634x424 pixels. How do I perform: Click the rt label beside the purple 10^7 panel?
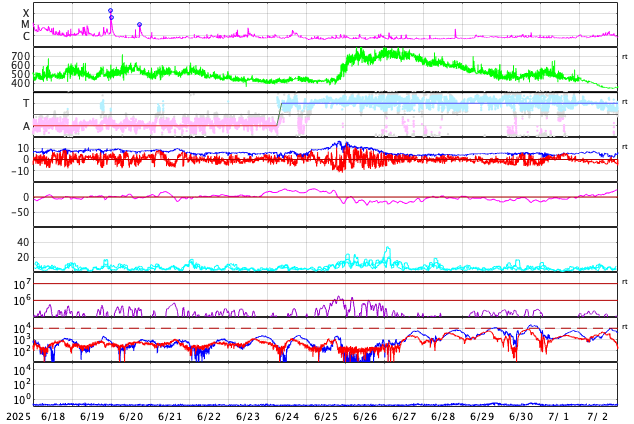coord(624,281)
